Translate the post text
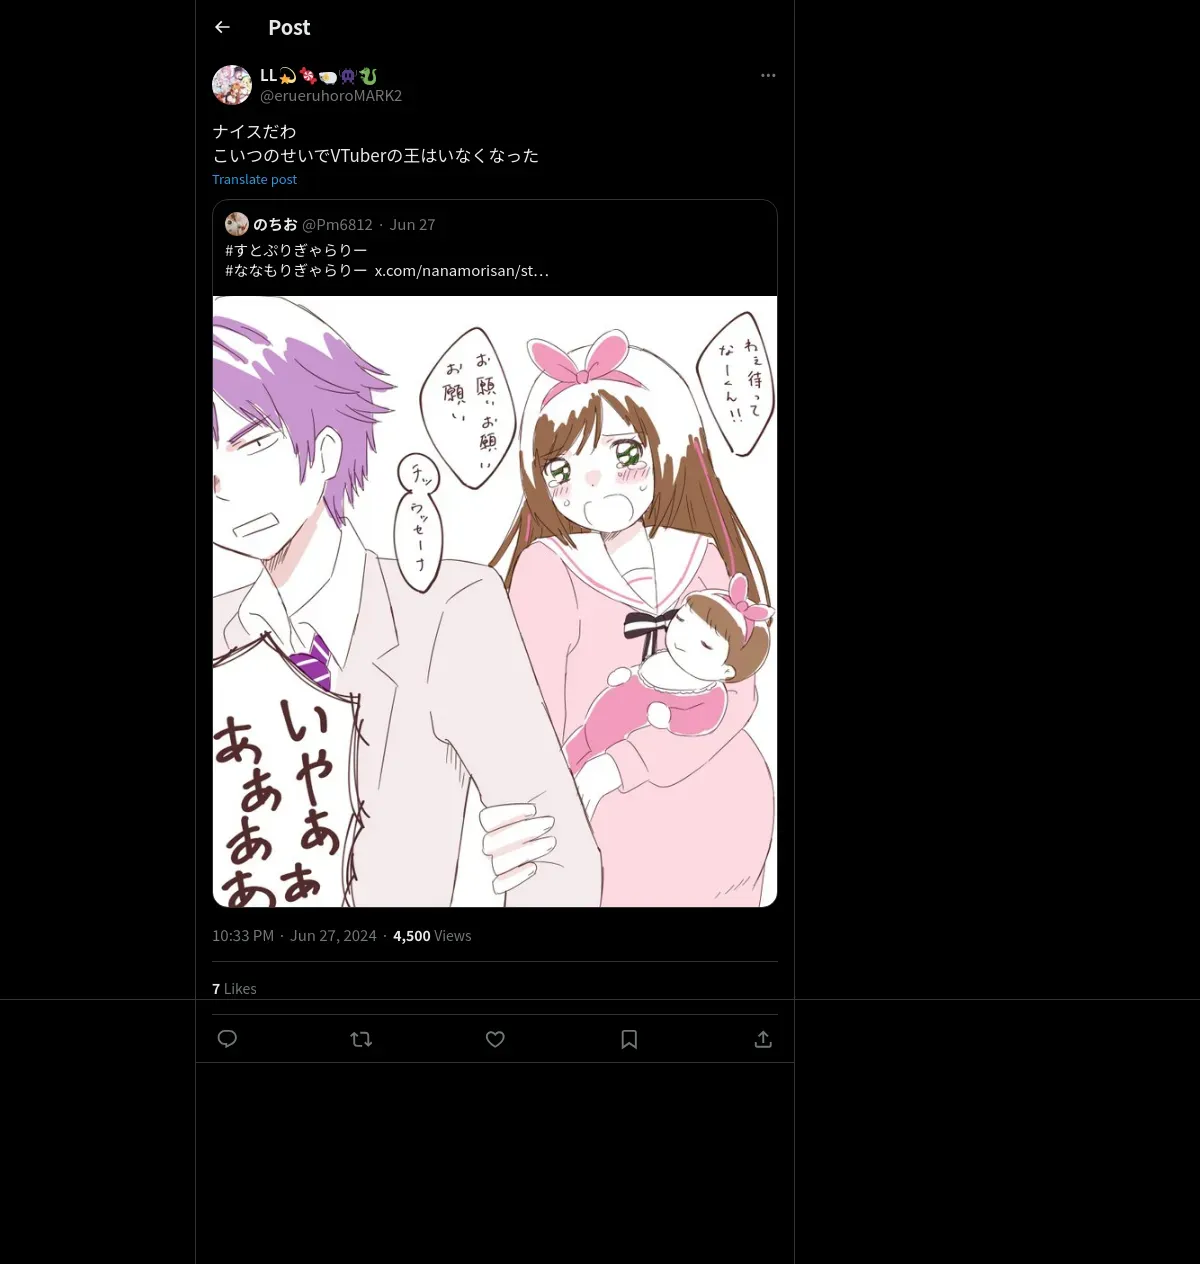The image size is (1200, 1264). [x=254, y=179]
